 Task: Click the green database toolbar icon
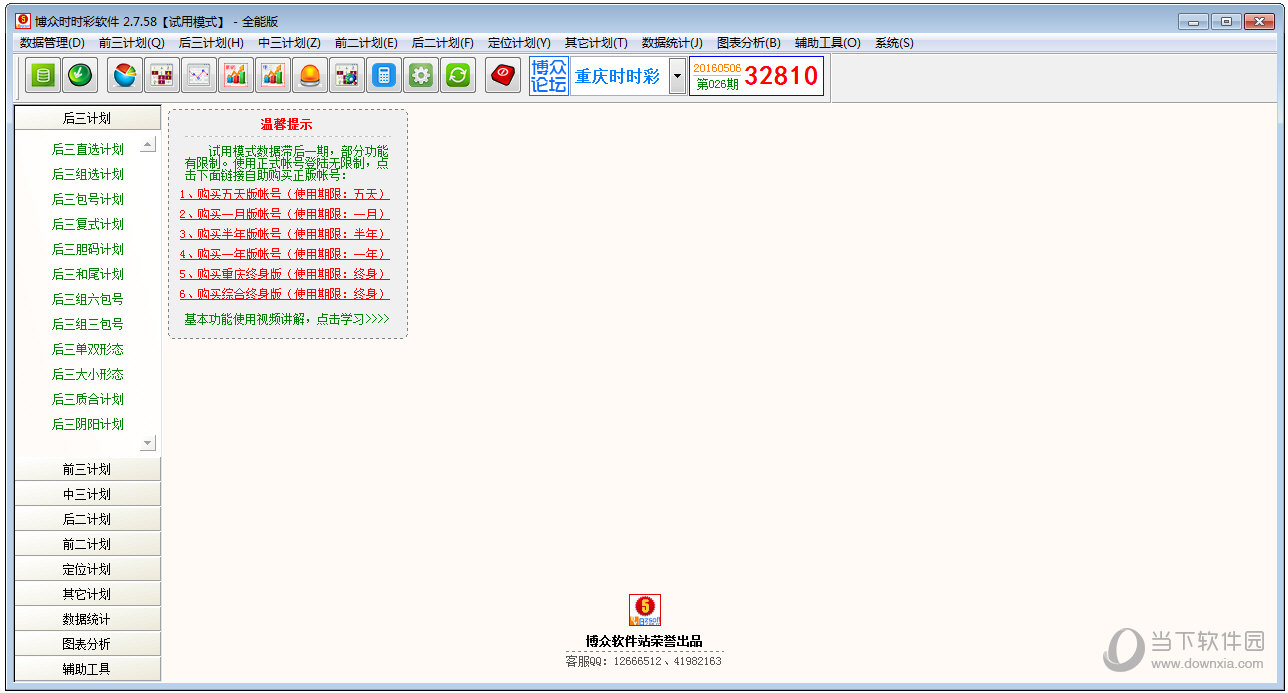coord(42,75)
